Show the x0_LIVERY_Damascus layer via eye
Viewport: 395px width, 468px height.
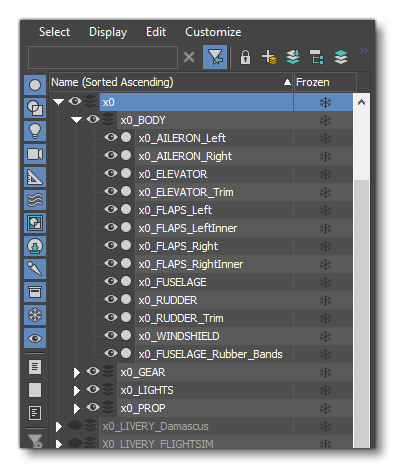75,426
